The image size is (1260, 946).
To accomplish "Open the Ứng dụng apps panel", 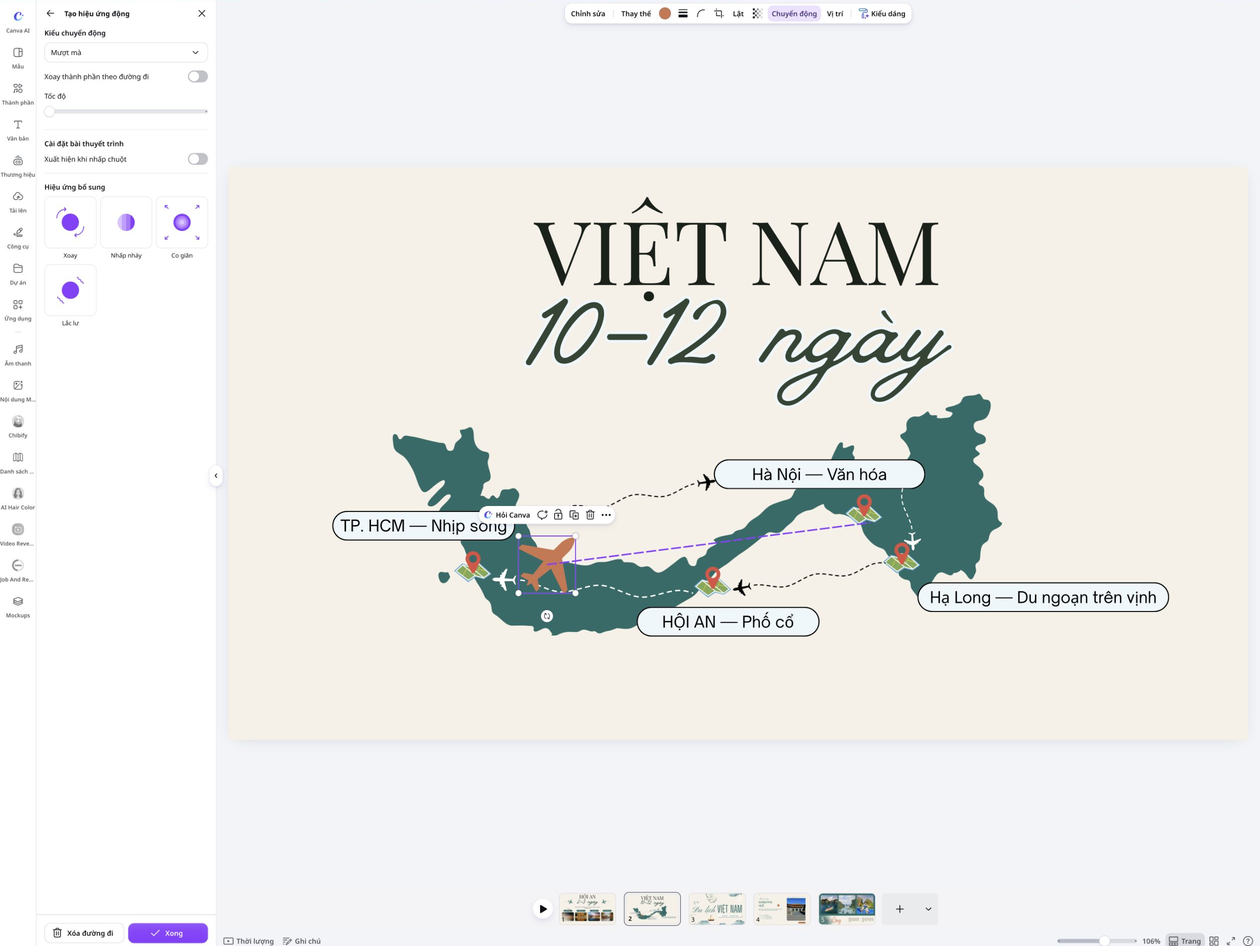I will click(18, 309).
